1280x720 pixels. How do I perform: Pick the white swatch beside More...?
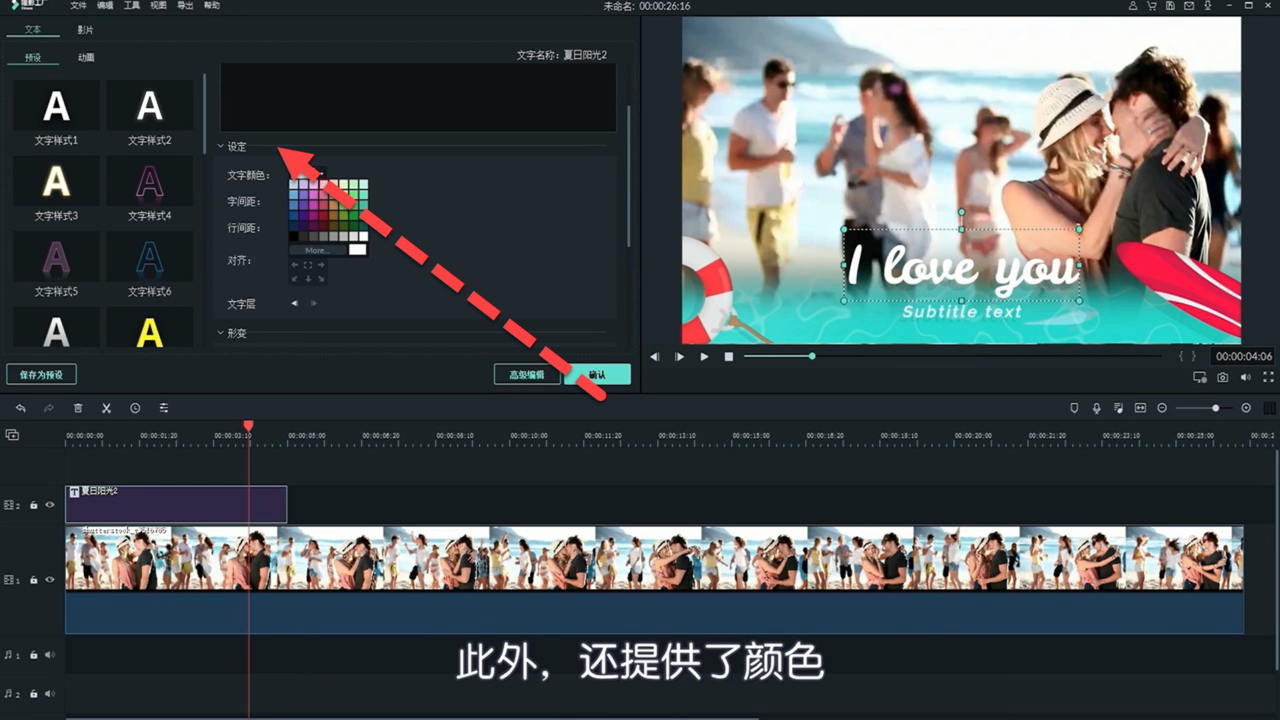point(358,250)
